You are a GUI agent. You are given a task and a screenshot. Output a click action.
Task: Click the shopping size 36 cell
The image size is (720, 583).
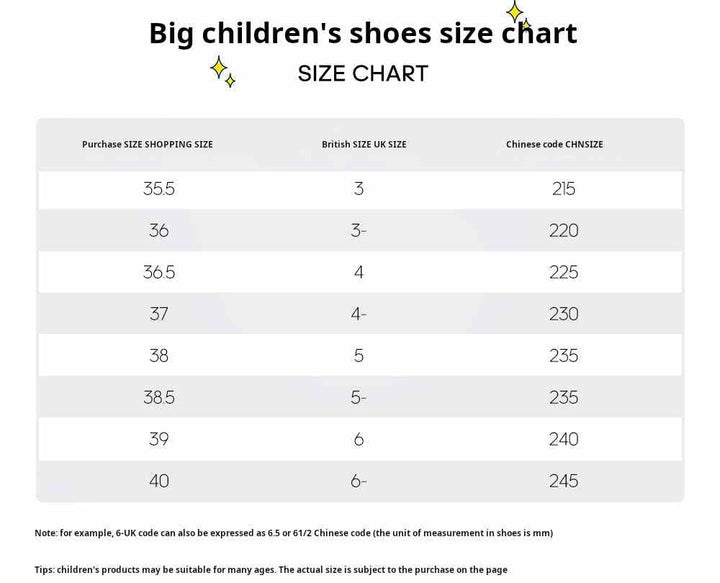point(159,231)
